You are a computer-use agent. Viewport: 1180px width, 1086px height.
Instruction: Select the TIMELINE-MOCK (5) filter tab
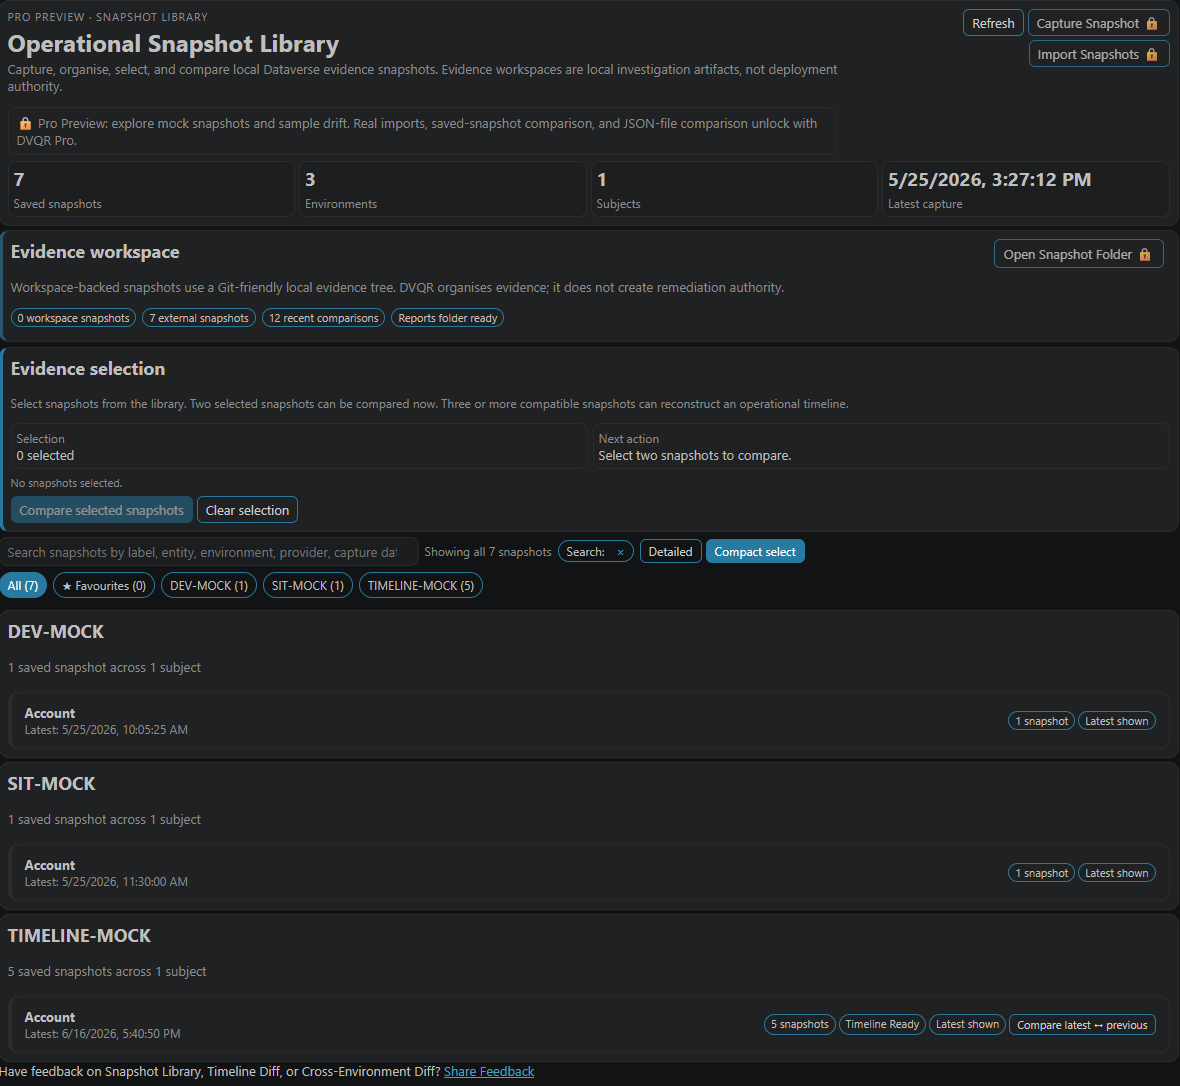pos(421,586)
